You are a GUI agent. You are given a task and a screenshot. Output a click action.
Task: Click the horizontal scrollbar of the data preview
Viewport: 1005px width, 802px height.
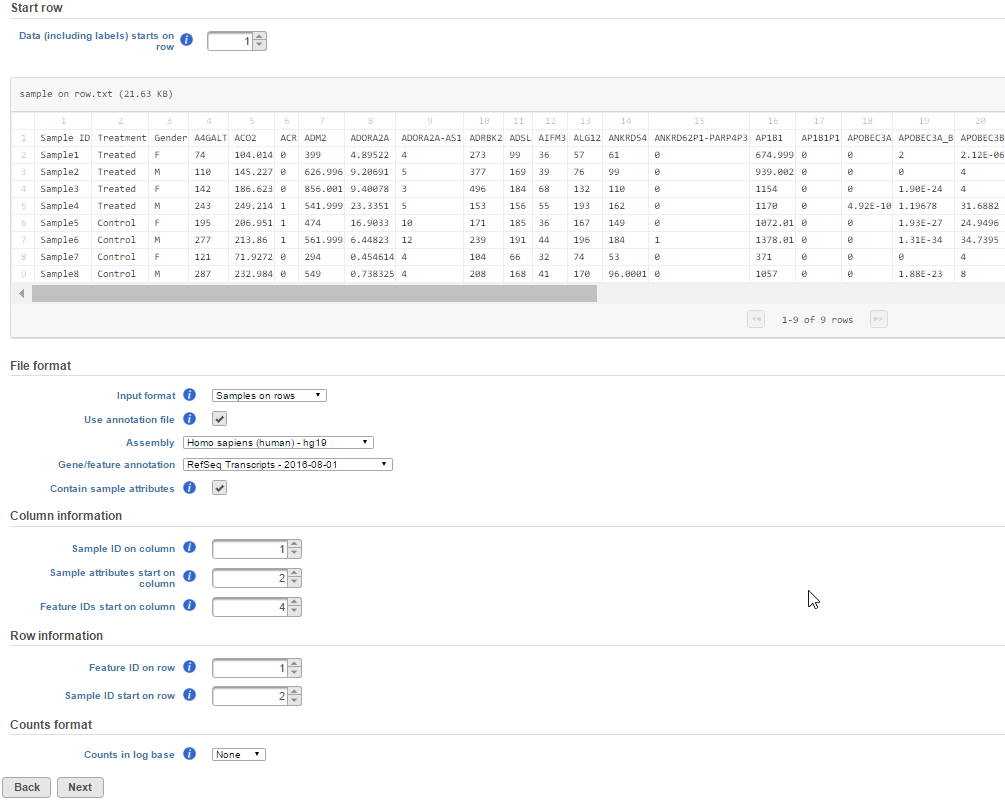click(314, 294)
